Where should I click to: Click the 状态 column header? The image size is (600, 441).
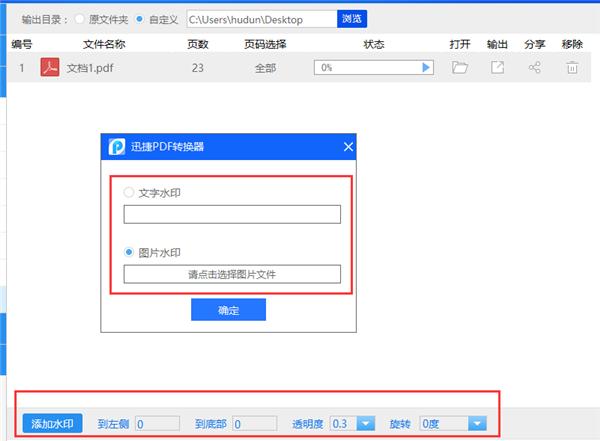[x=373, y=44]
